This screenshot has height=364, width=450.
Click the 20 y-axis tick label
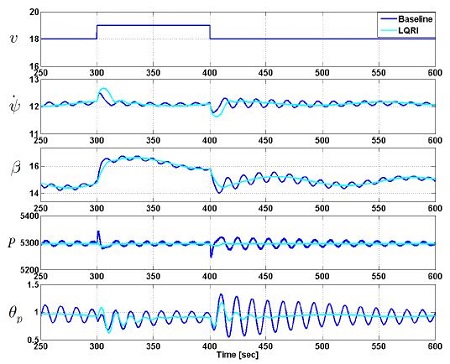pos(34,12)
